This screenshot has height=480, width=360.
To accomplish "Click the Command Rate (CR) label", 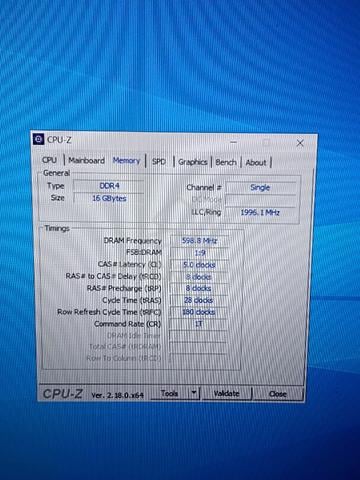I will pos(127,324).
